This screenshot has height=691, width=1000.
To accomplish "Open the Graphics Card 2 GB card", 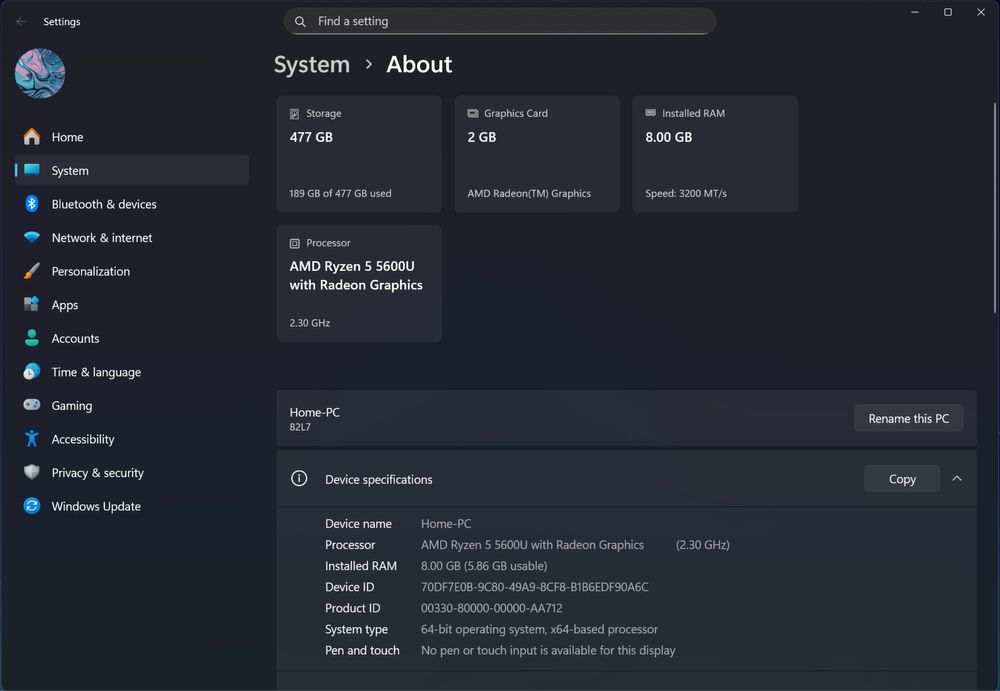I will [537, 154].
